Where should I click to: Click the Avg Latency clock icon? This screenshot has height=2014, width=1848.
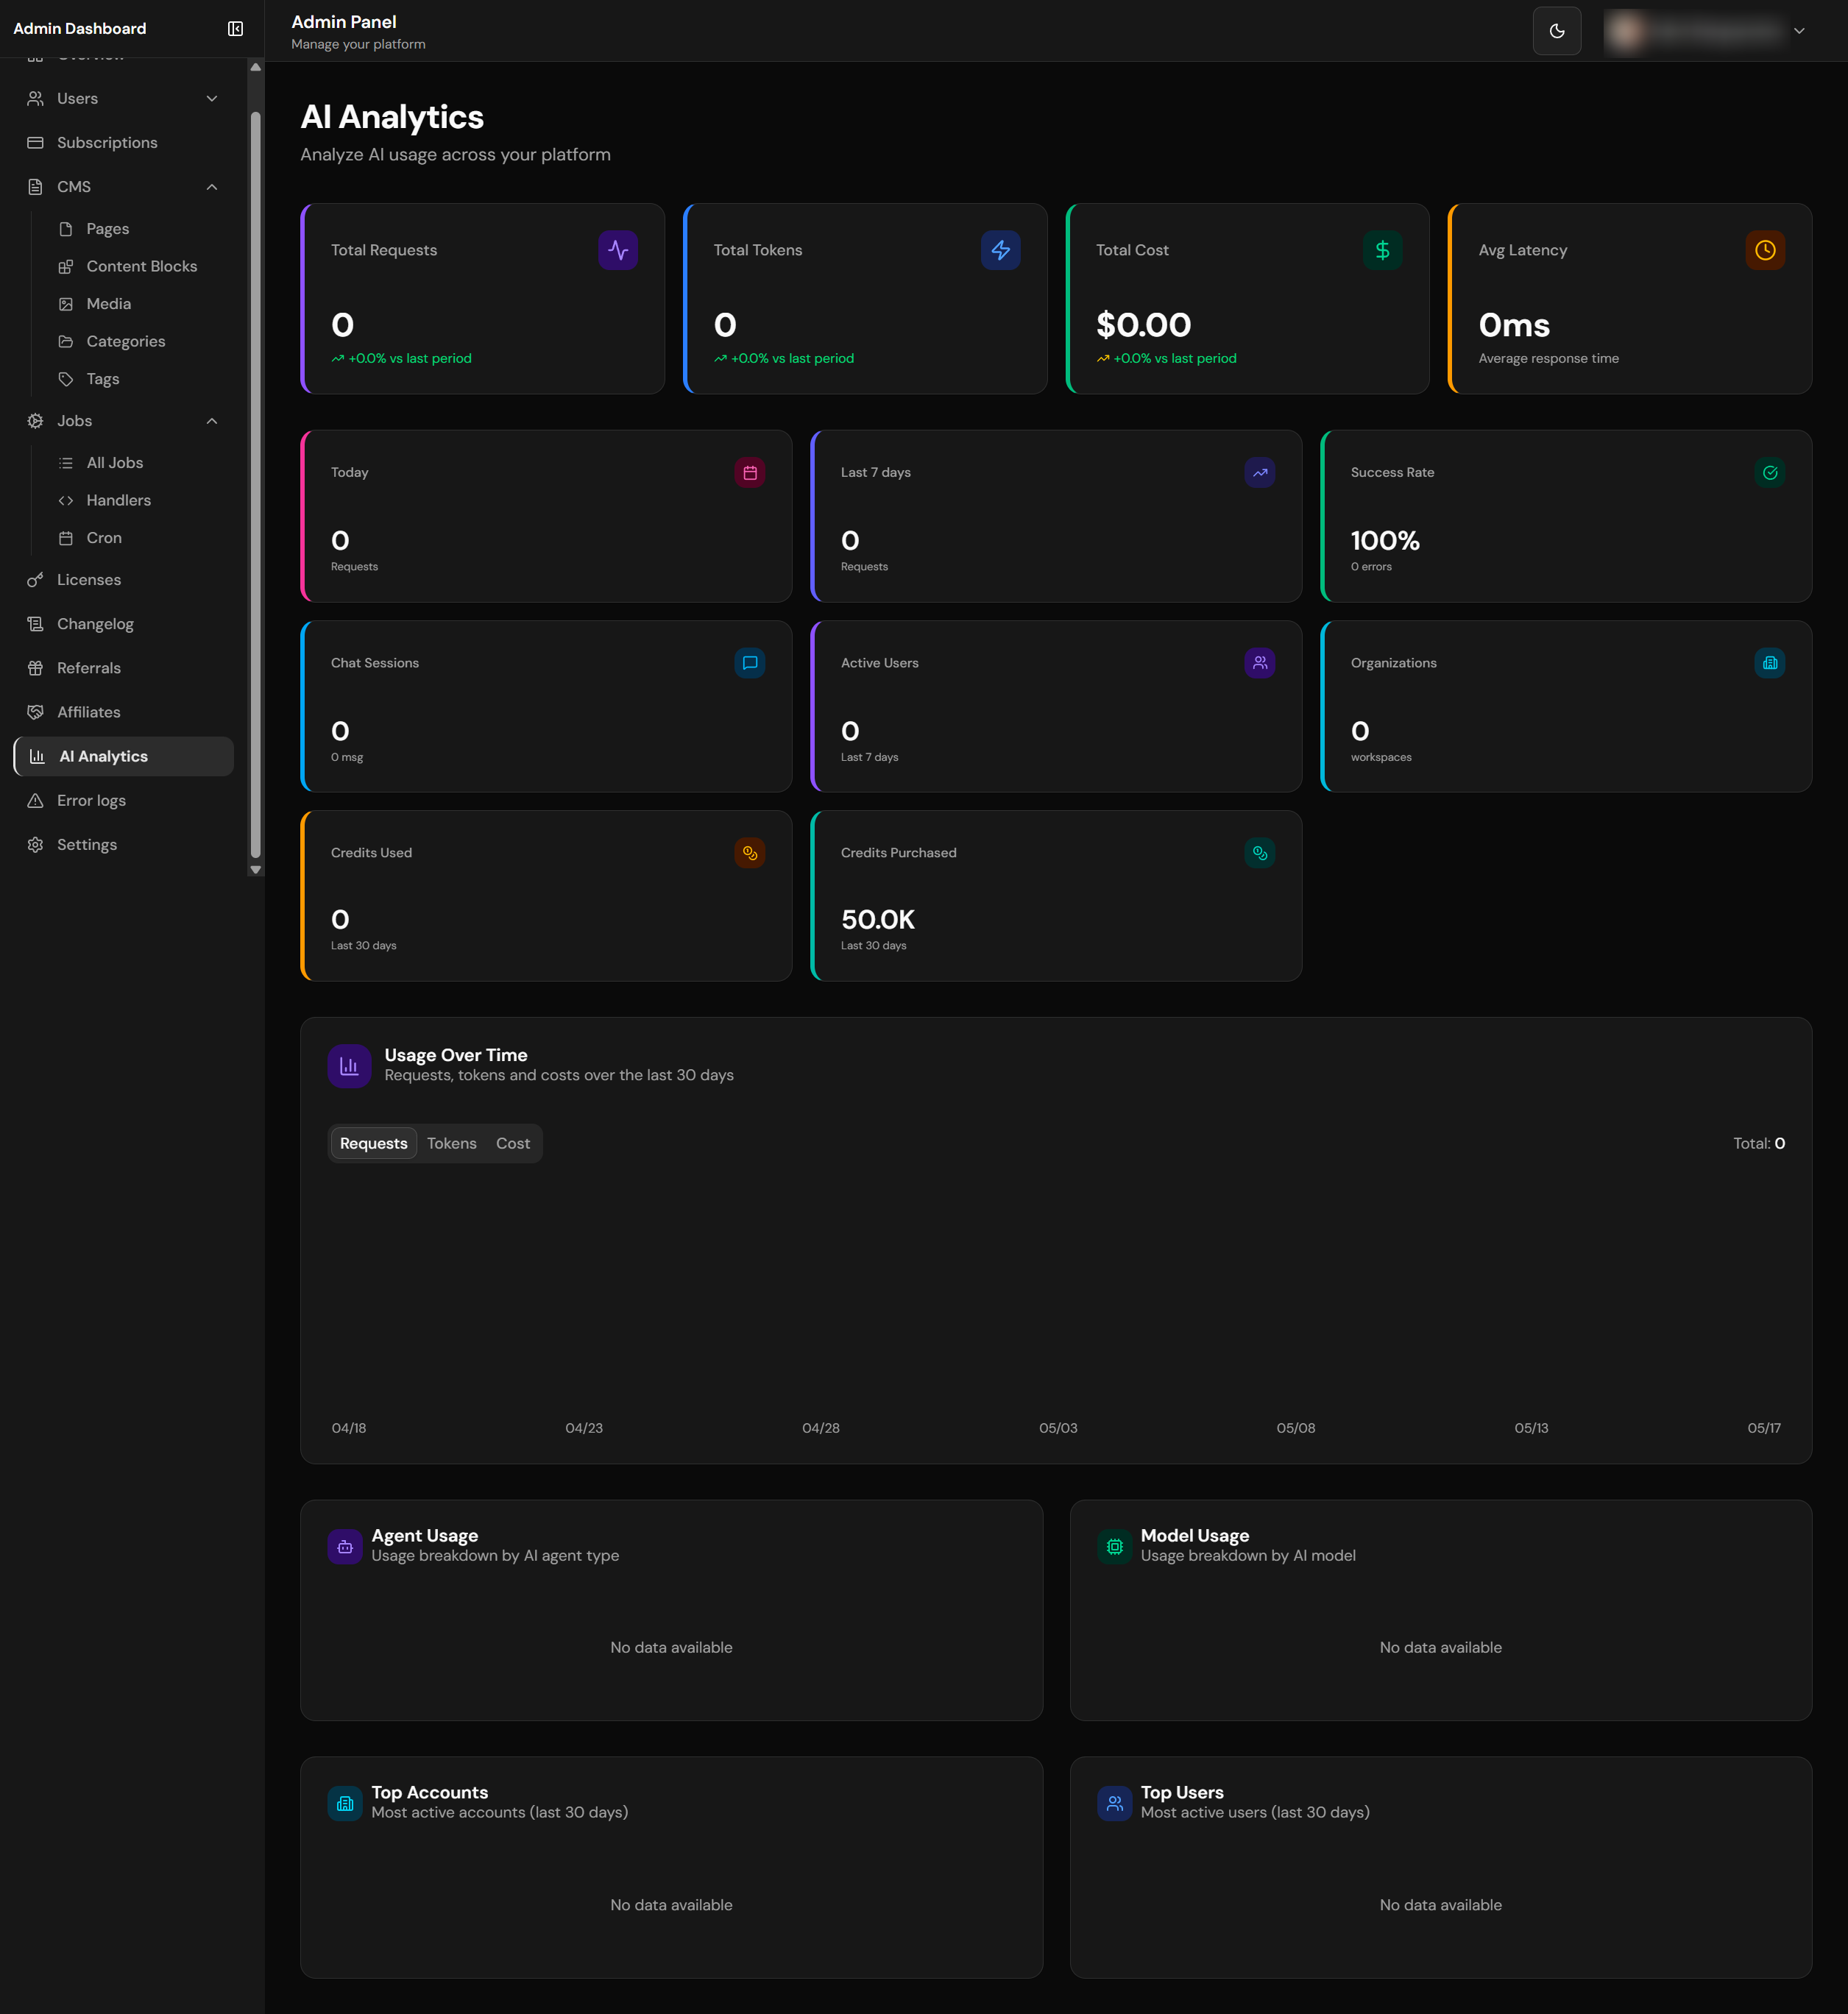pyautogui.click(x=1765, y=250)
